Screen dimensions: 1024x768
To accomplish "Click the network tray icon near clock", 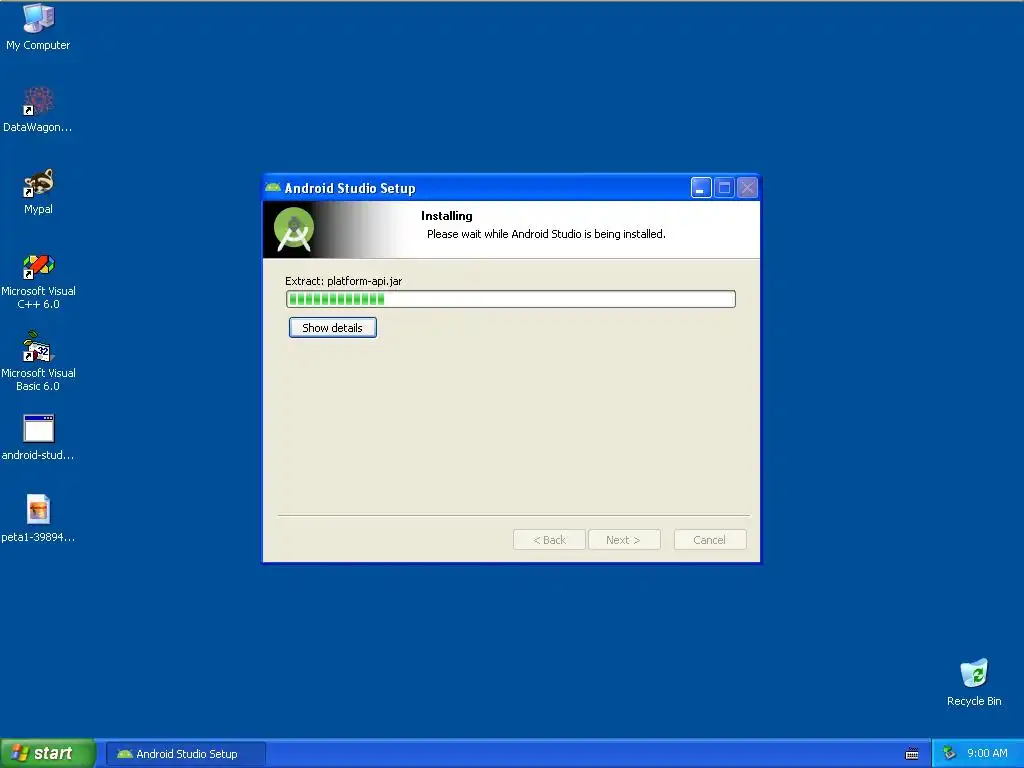I will (949, 754).
